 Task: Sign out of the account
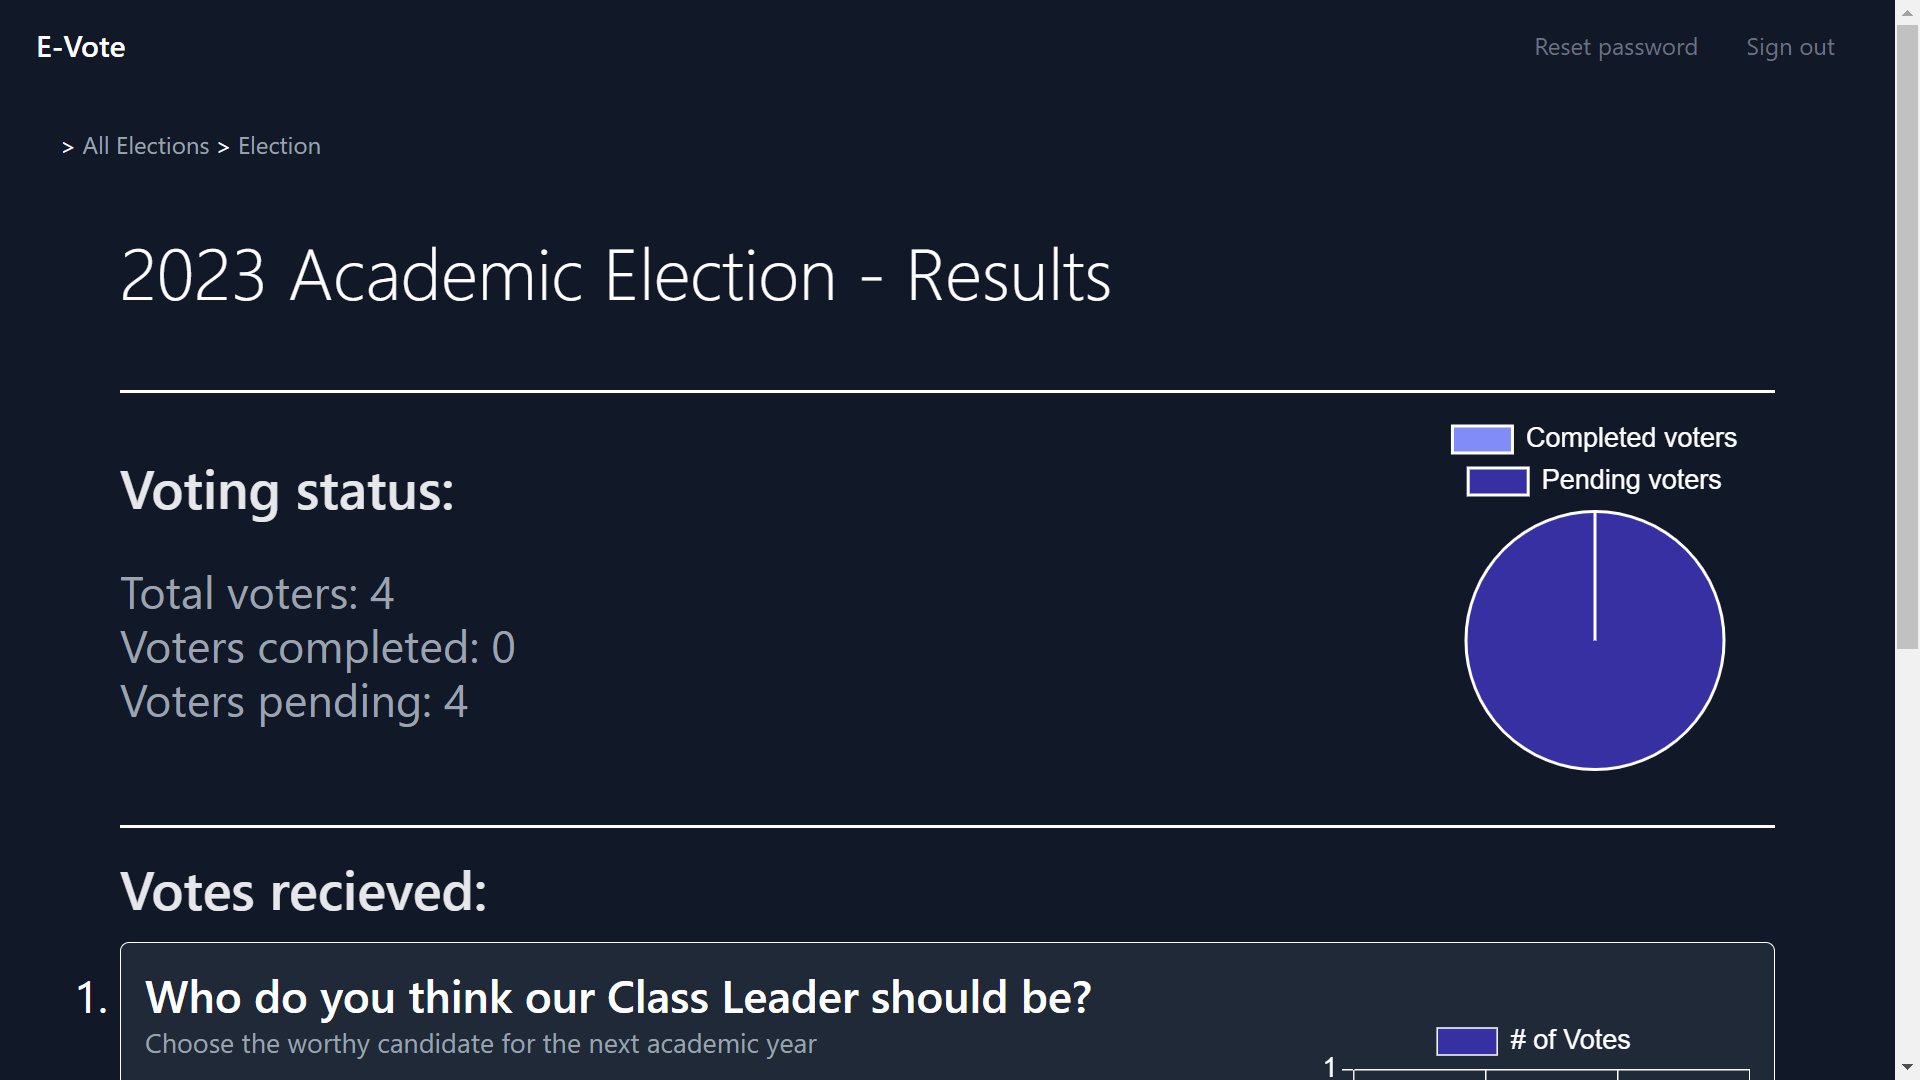coord(1789,47)
